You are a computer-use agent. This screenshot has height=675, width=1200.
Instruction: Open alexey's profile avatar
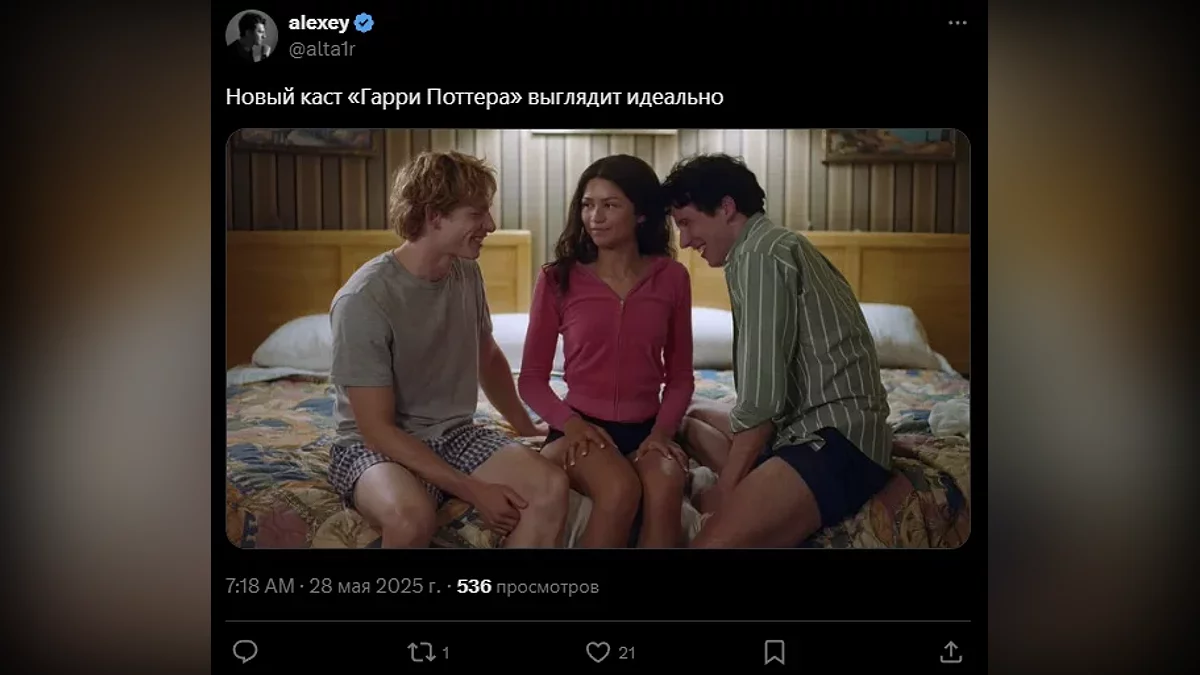[x=251, y=36]
